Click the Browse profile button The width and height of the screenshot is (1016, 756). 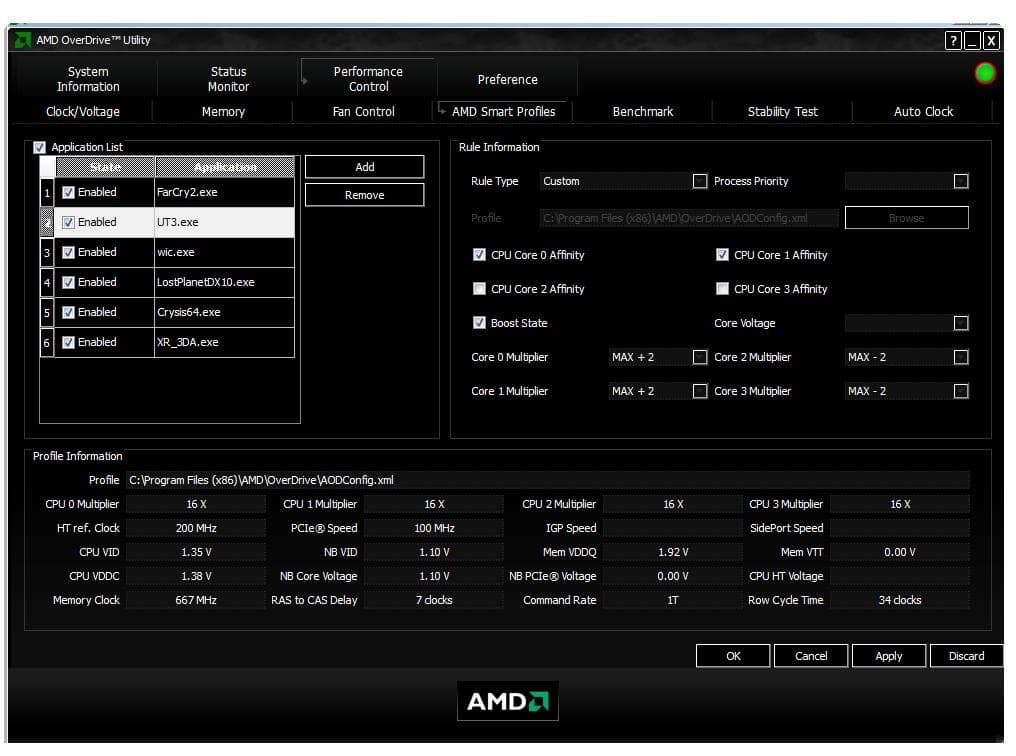(906, 218)
